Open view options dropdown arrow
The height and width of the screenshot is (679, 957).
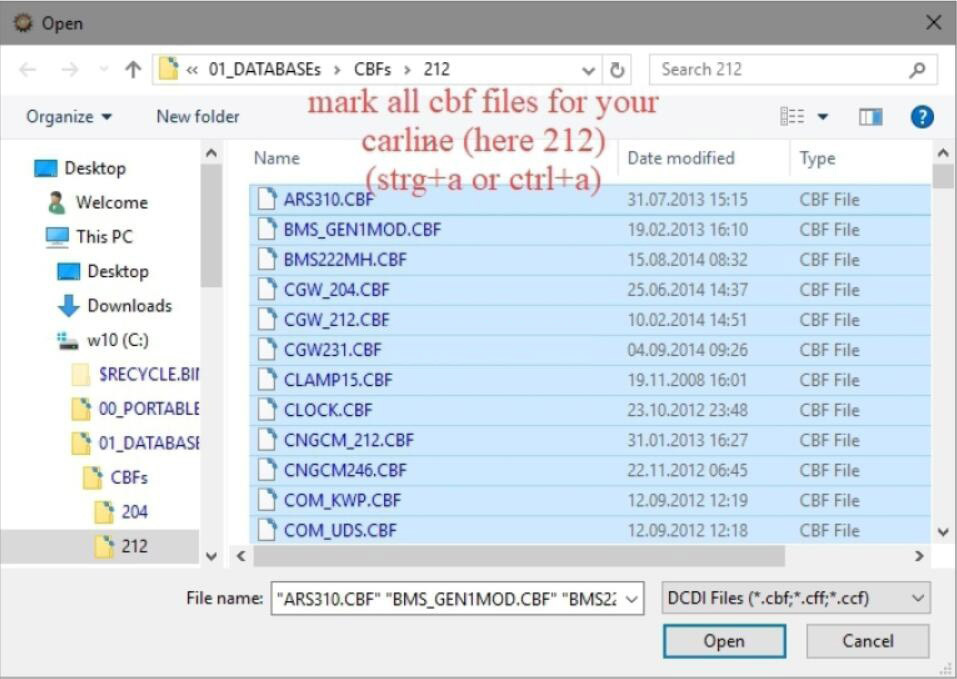[823, 117]
